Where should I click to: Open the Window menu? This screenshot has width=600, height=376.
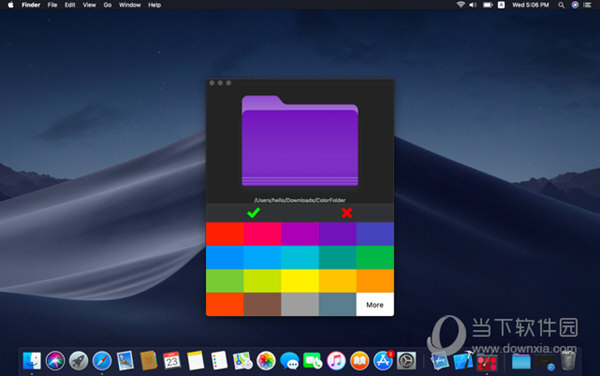click(x=130, y=5)
